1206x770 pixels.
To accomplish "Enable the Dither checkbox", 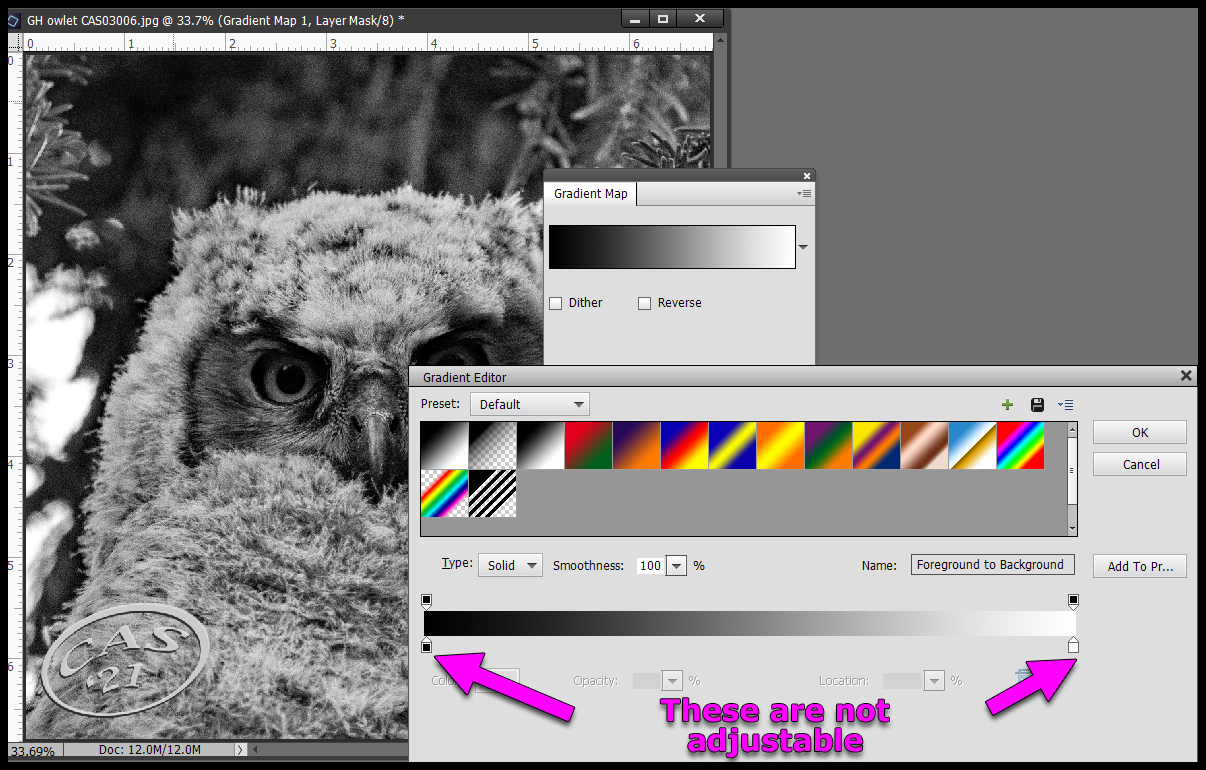I will click(556, 303).
